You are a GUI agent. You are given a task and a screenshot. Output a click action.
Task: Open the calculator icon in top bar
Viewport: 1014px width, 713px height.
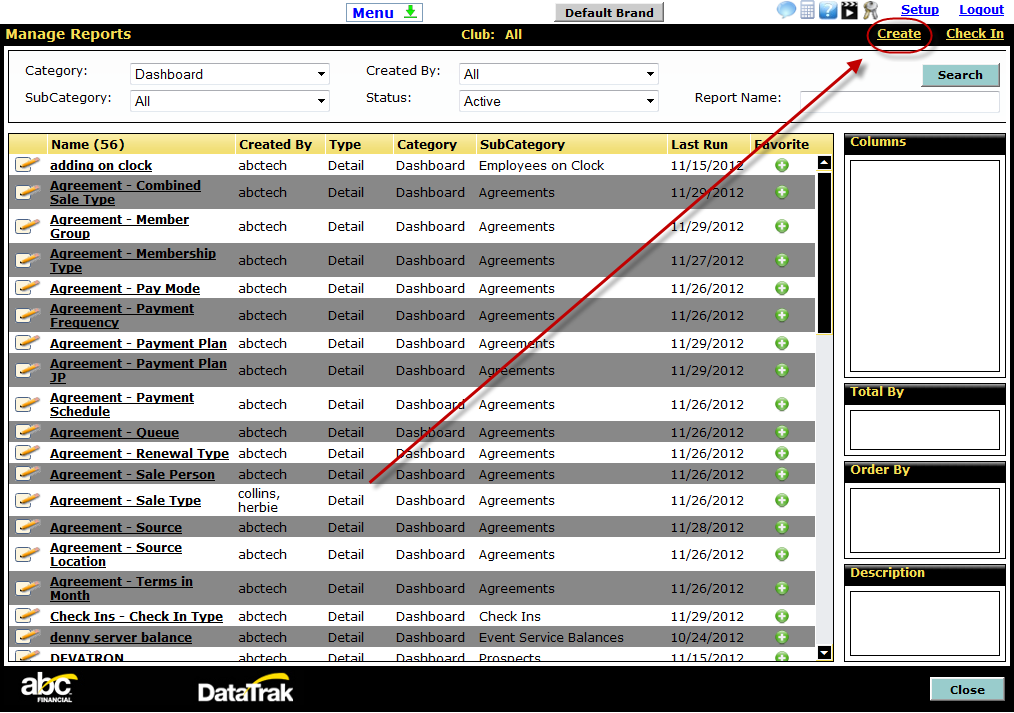[807, 11]
